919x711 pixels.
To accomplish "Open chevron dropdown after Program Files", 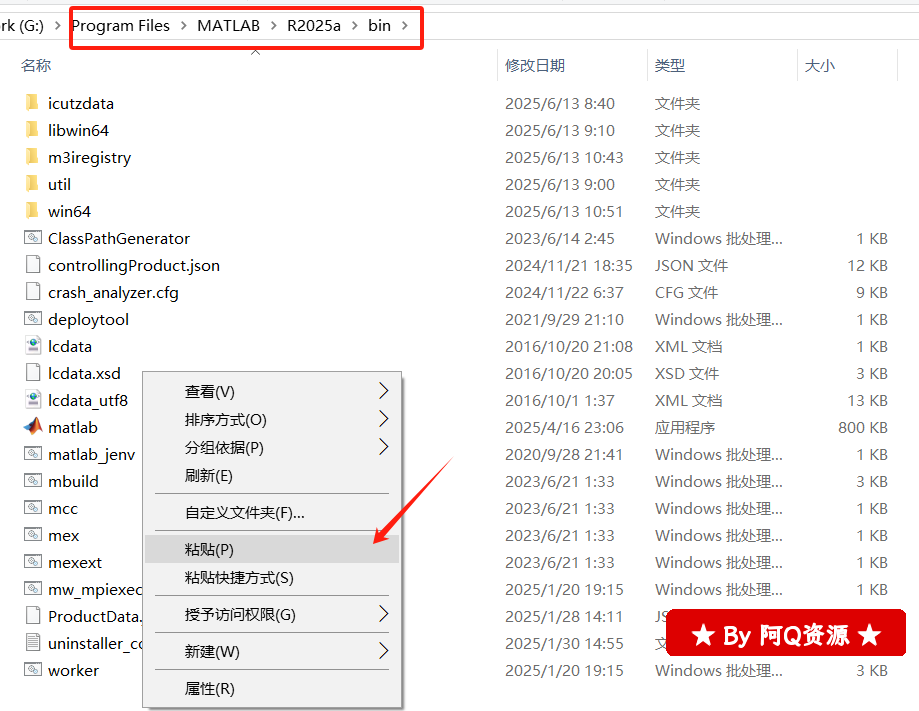I will tap(183, 26).
